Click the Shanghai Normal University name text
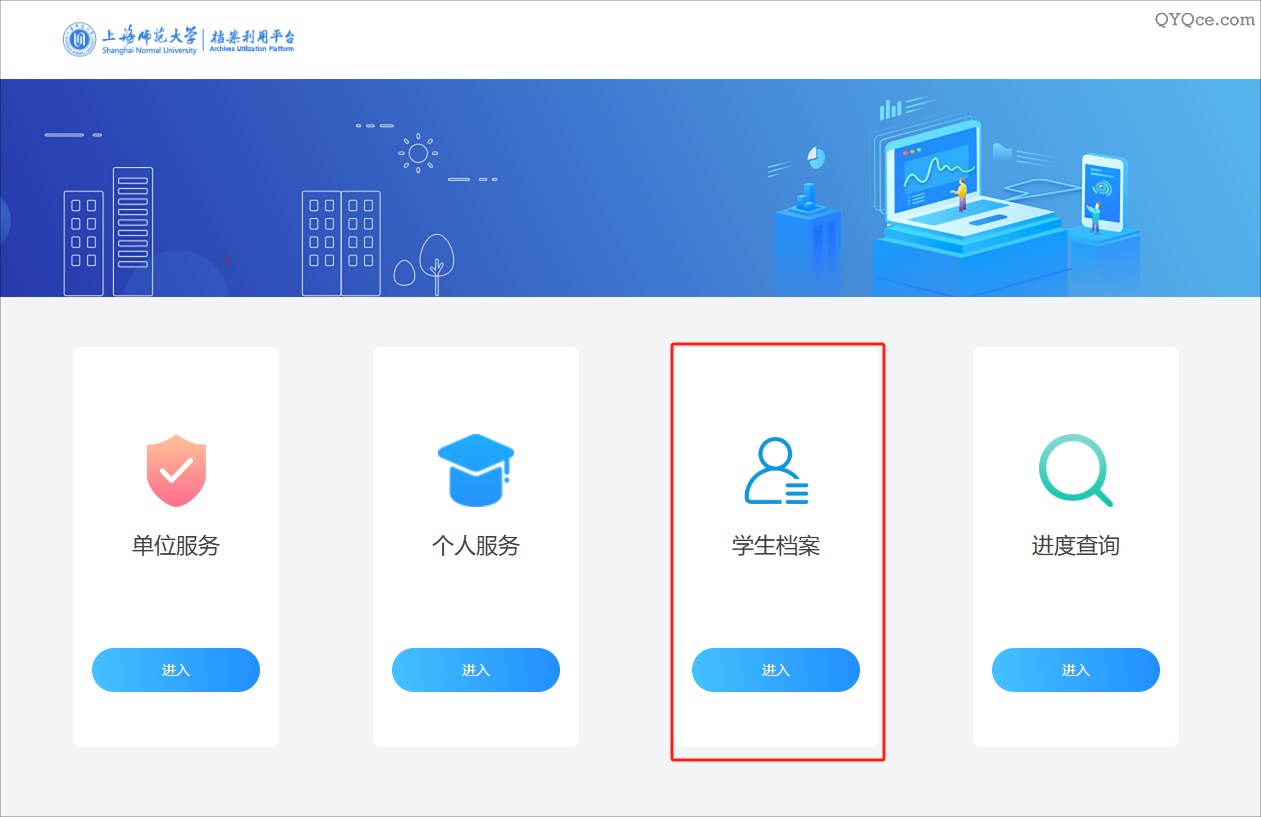This screenshot has height=817, width=1261. point(150,40)
